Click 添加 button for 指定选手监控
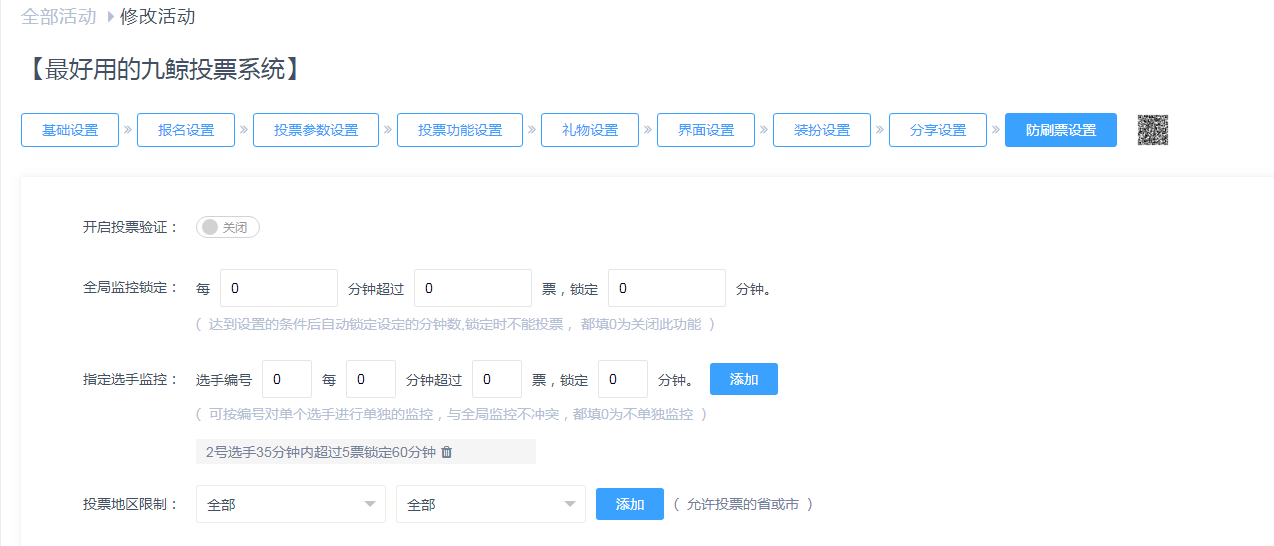This screenshot has height=546, width=1274. [744, 379]
